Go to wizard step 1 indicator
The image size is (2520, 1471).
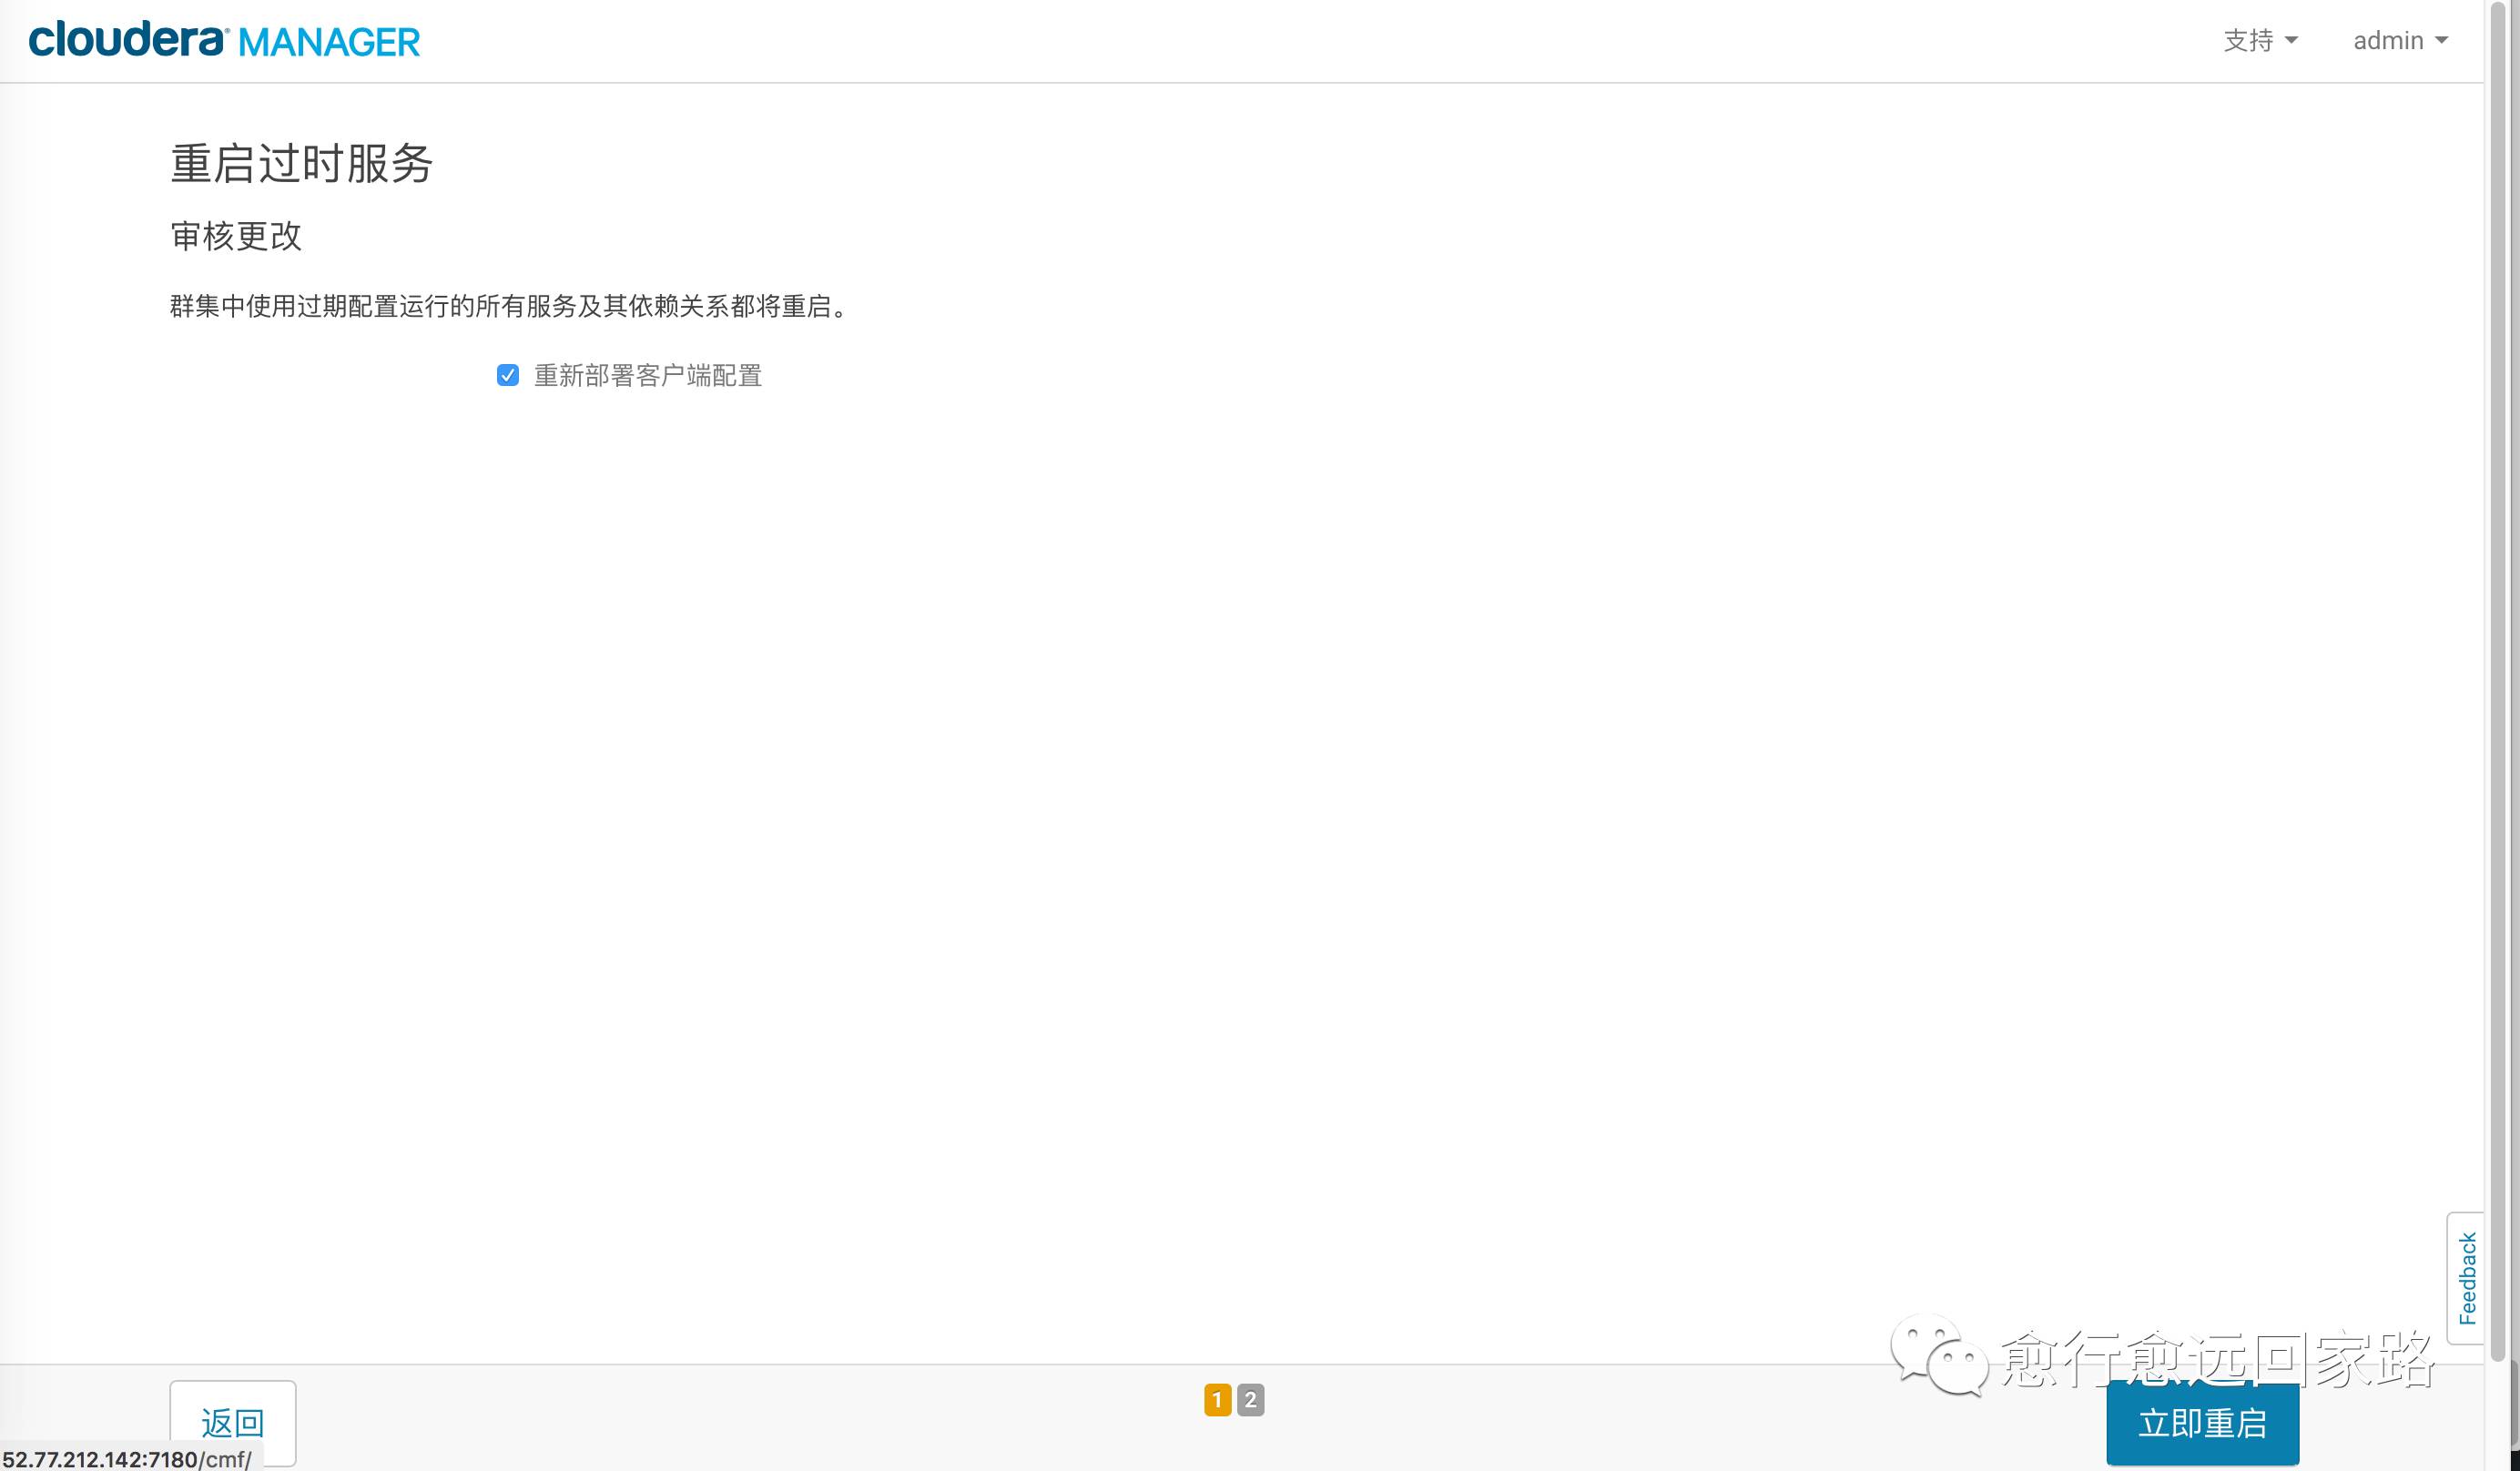click(x=1217, y=1400)
